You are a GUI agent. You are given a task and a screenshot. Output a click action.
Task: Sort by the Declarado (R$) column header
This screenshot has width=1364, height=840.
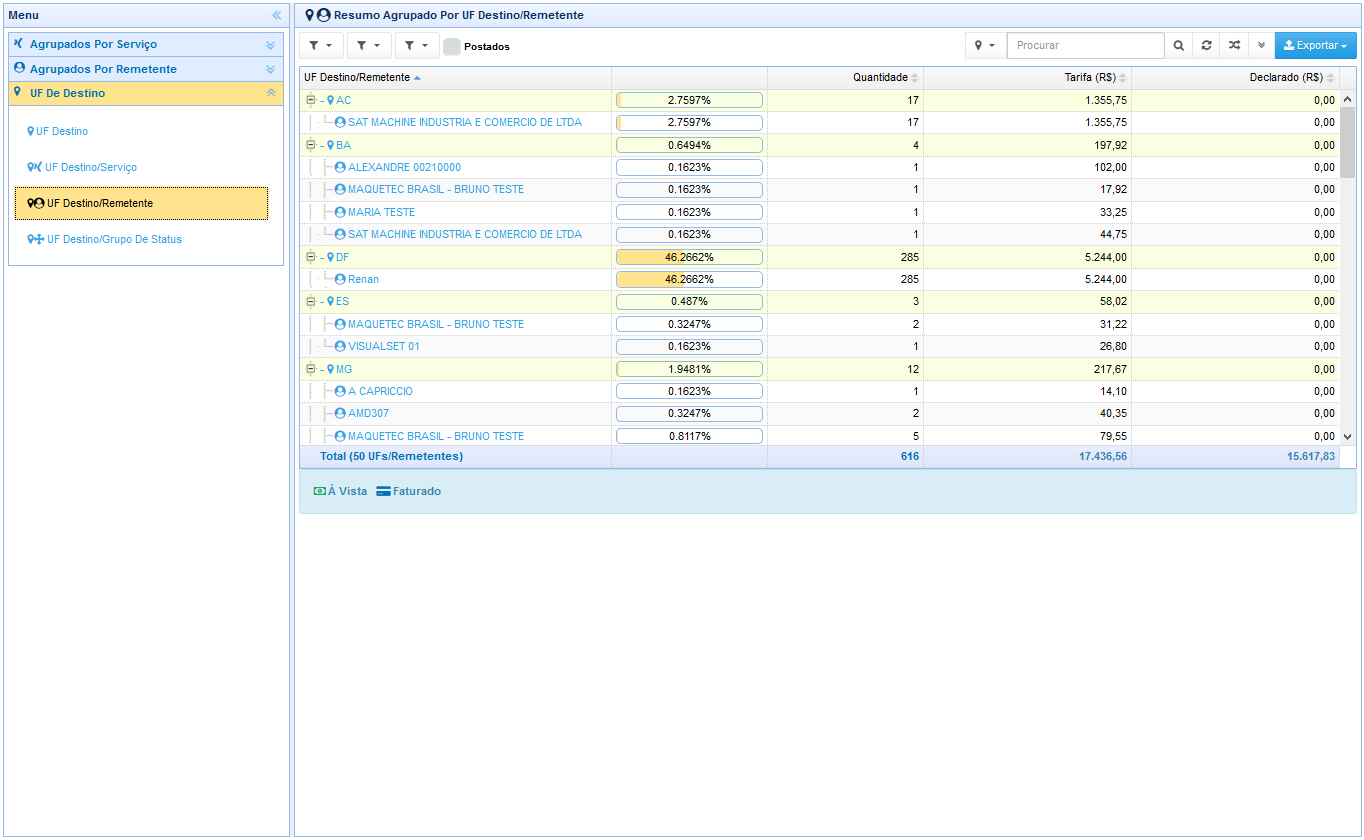pos(1236,78)
